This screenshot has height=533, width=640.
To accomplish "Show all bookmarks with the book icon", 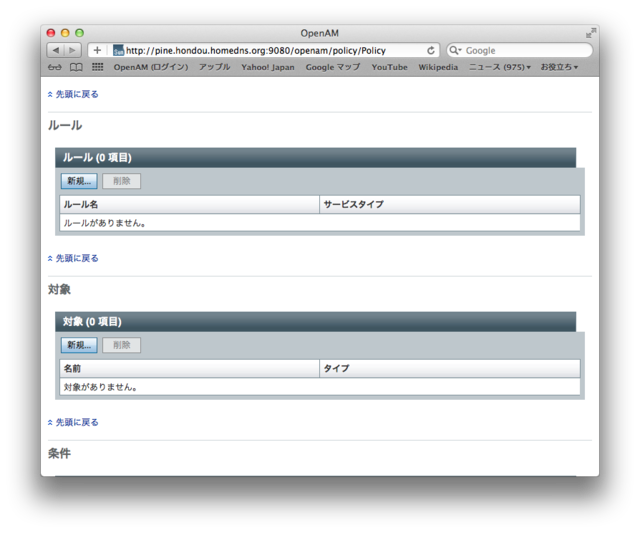I will 75,67.
